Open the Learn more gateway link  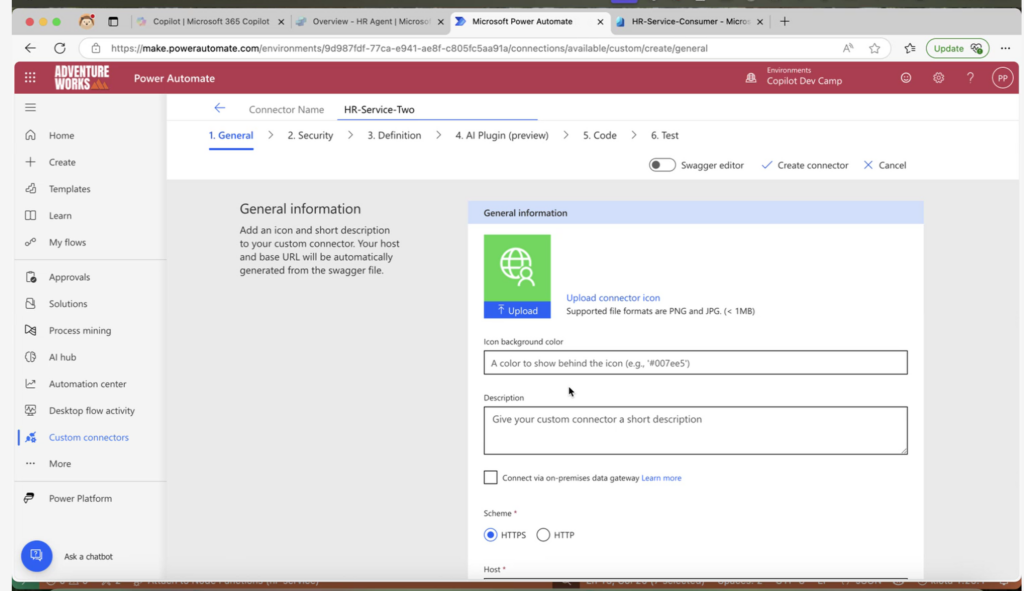(x=661, y=478)
